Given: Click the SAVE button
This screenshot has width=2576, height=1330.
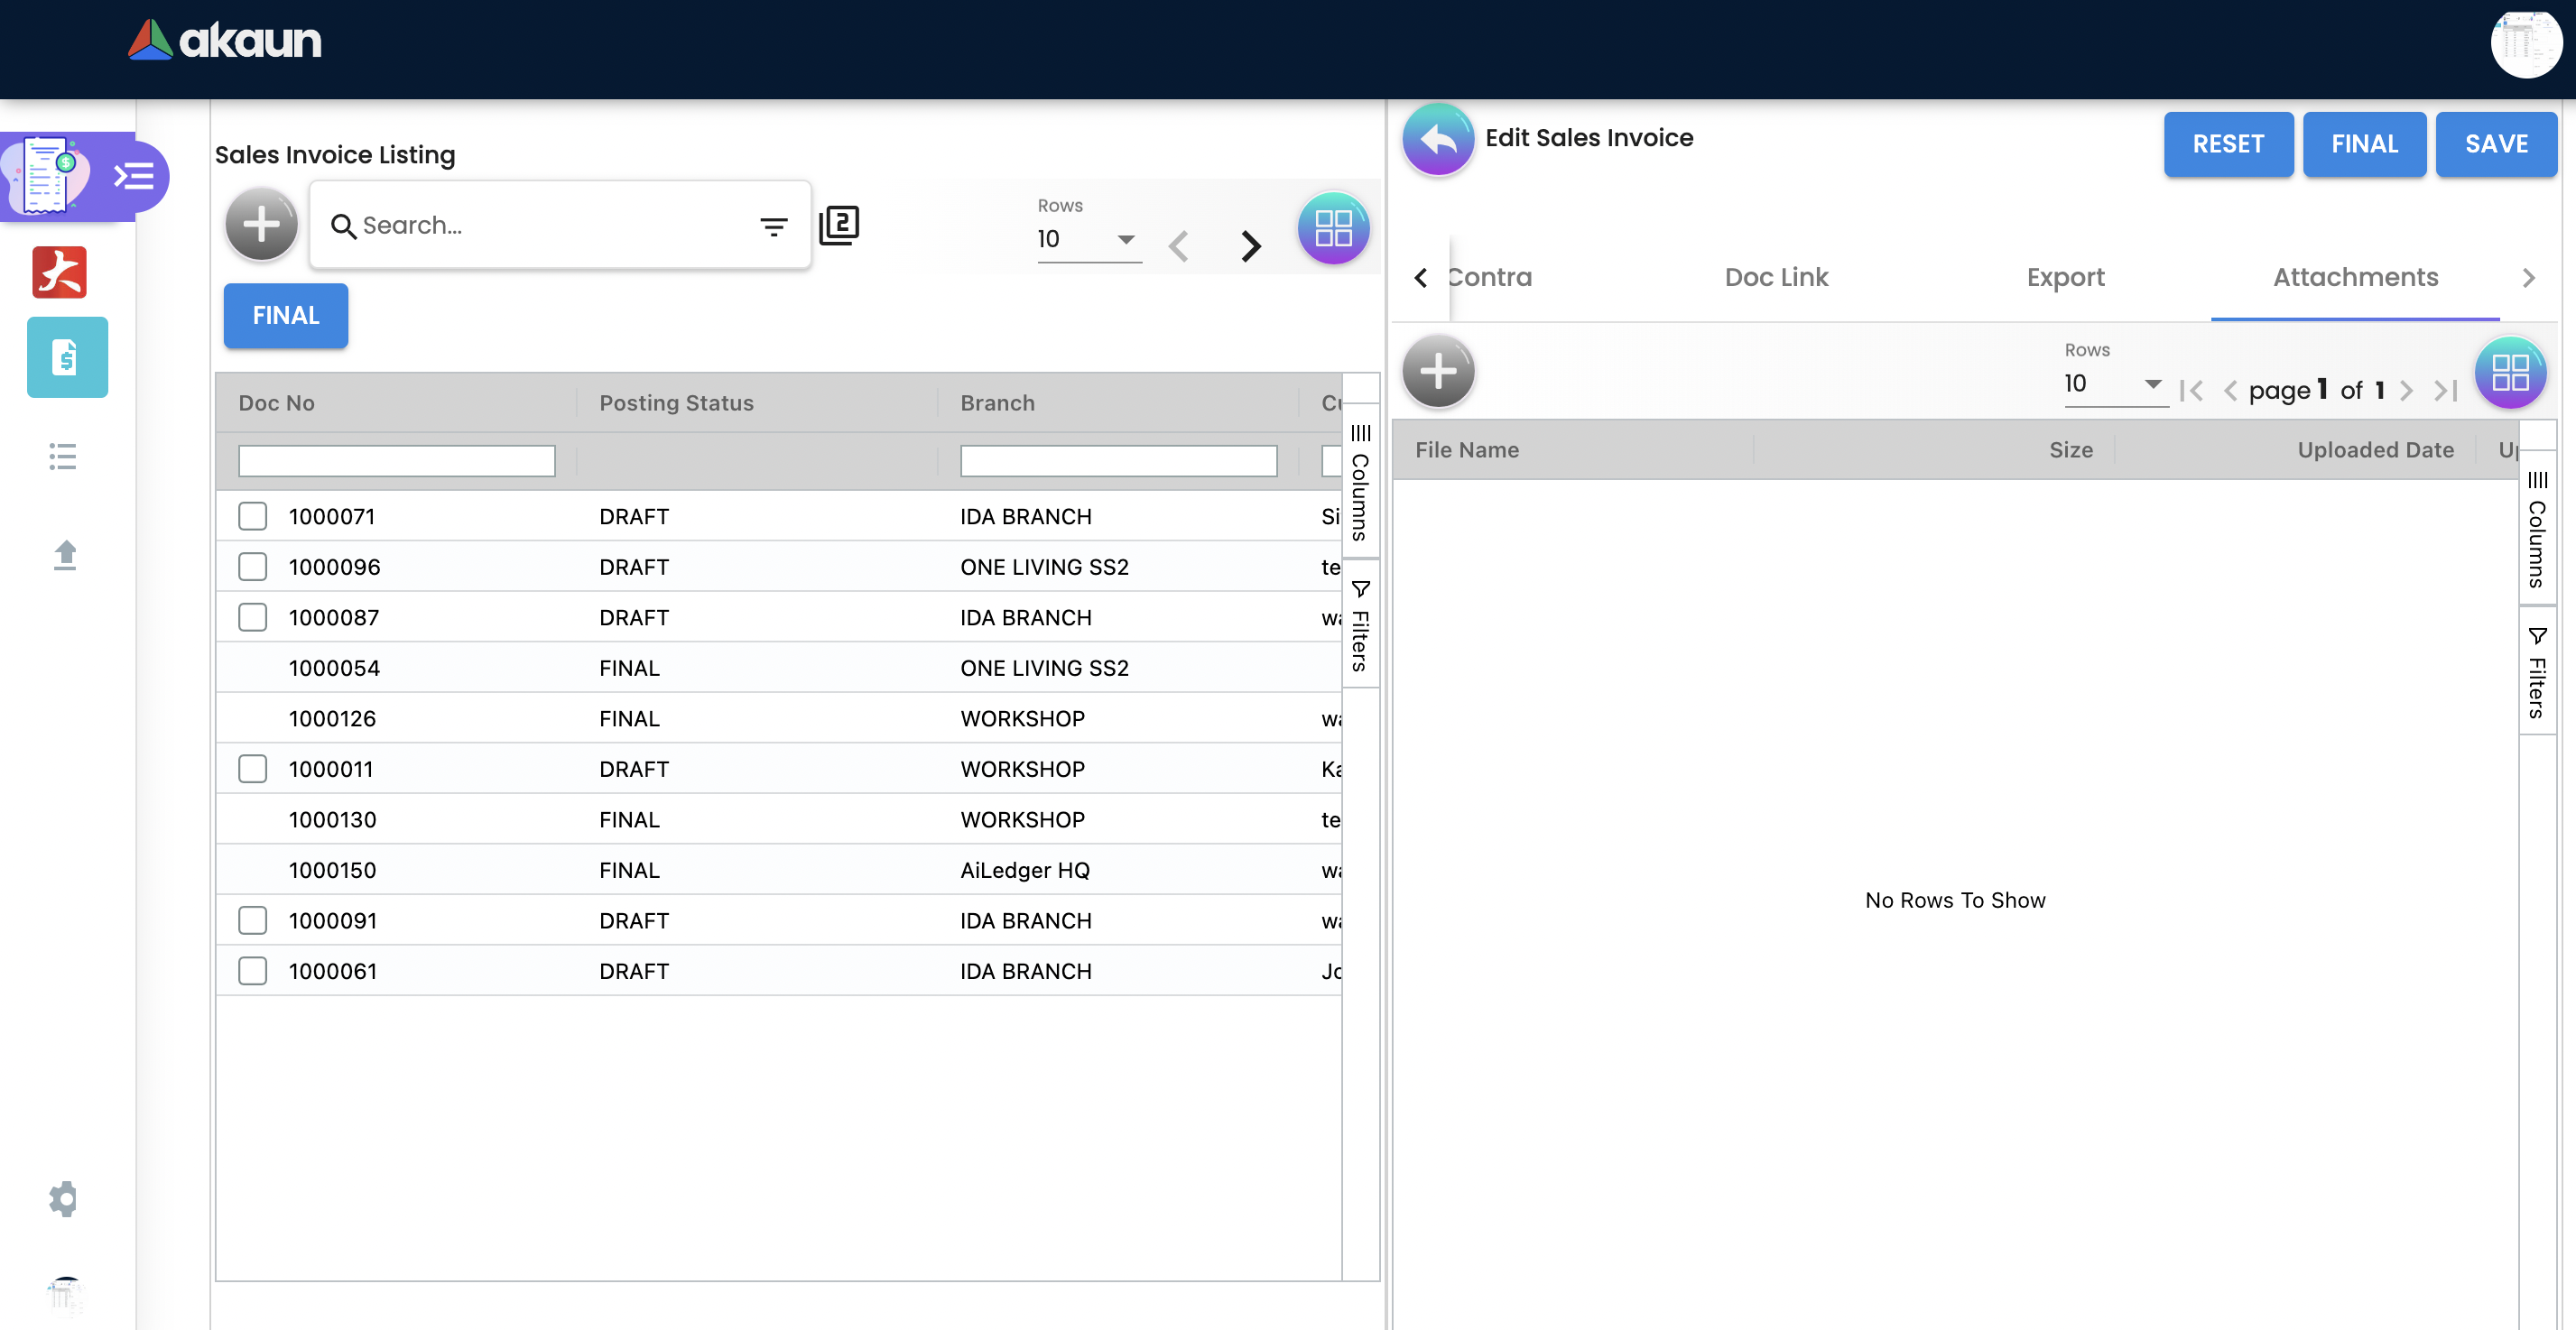Looking at the screenshot, I should click(x=2495, y=144).
